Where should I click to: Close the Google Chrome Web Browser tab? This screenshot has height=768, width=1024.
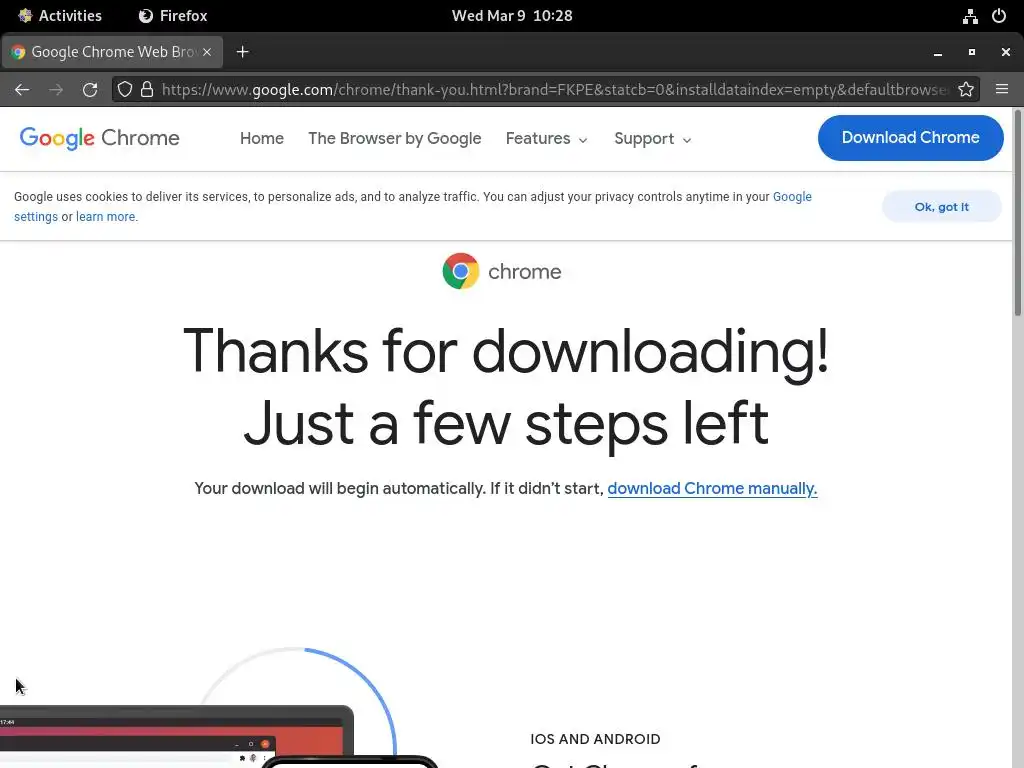coord(207,52)
